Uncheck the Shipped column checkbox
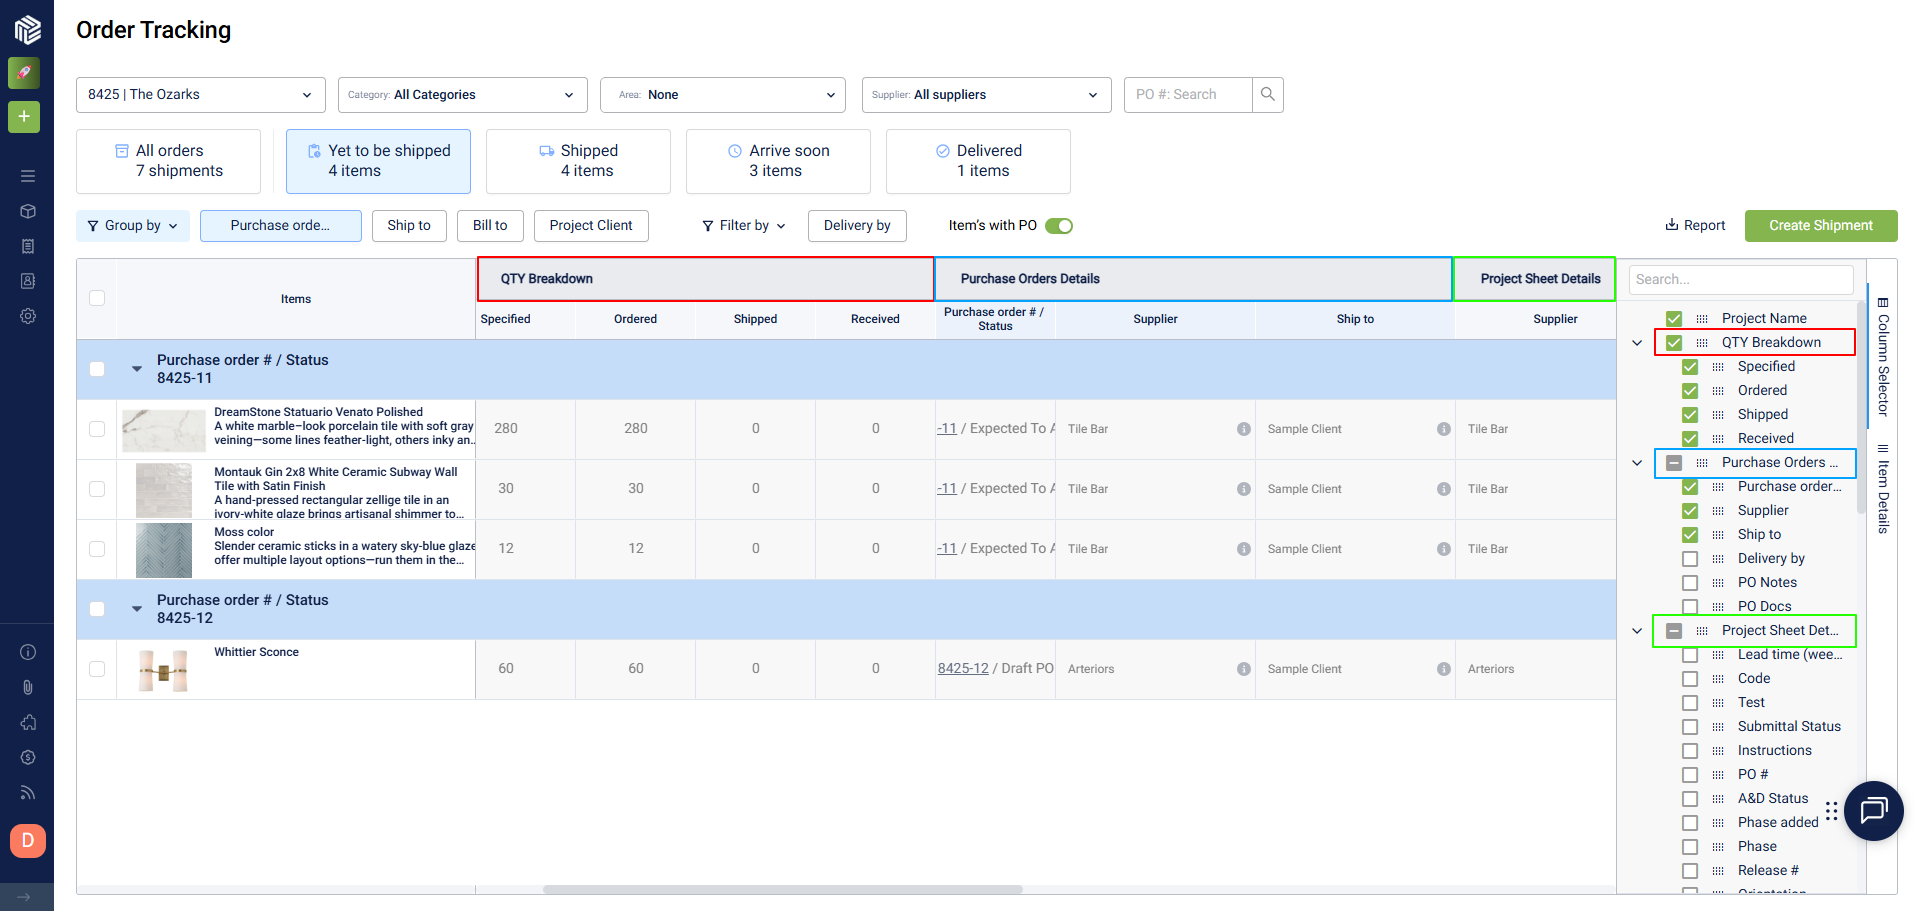 point(1690,415)
